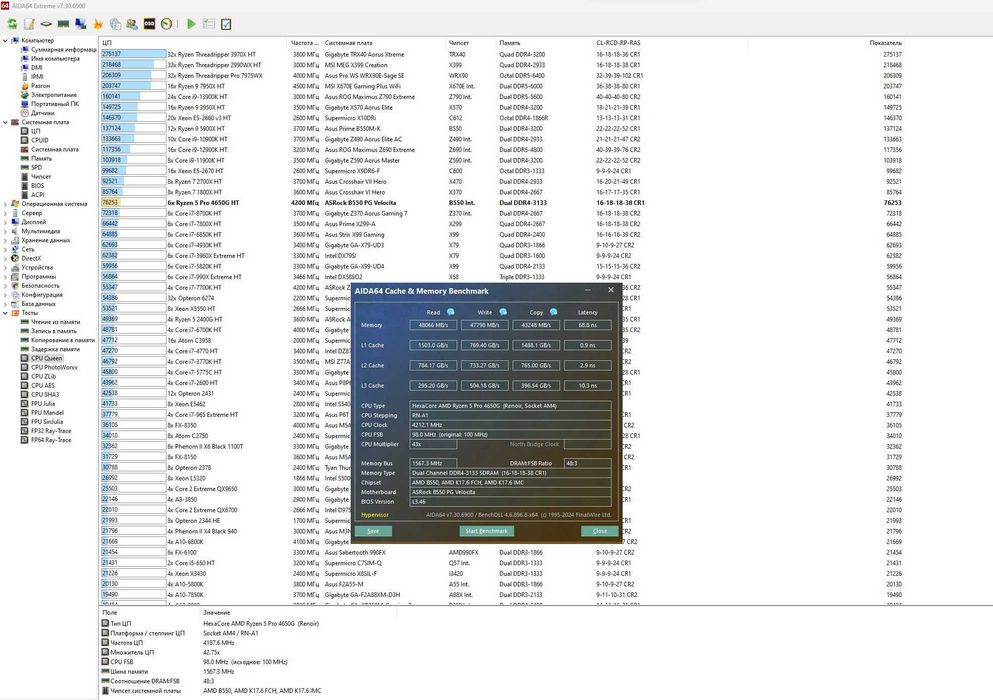Click the gauge clock toolbar icon
Viewport: 993px width, 700px height.
[x=166, y=24]
